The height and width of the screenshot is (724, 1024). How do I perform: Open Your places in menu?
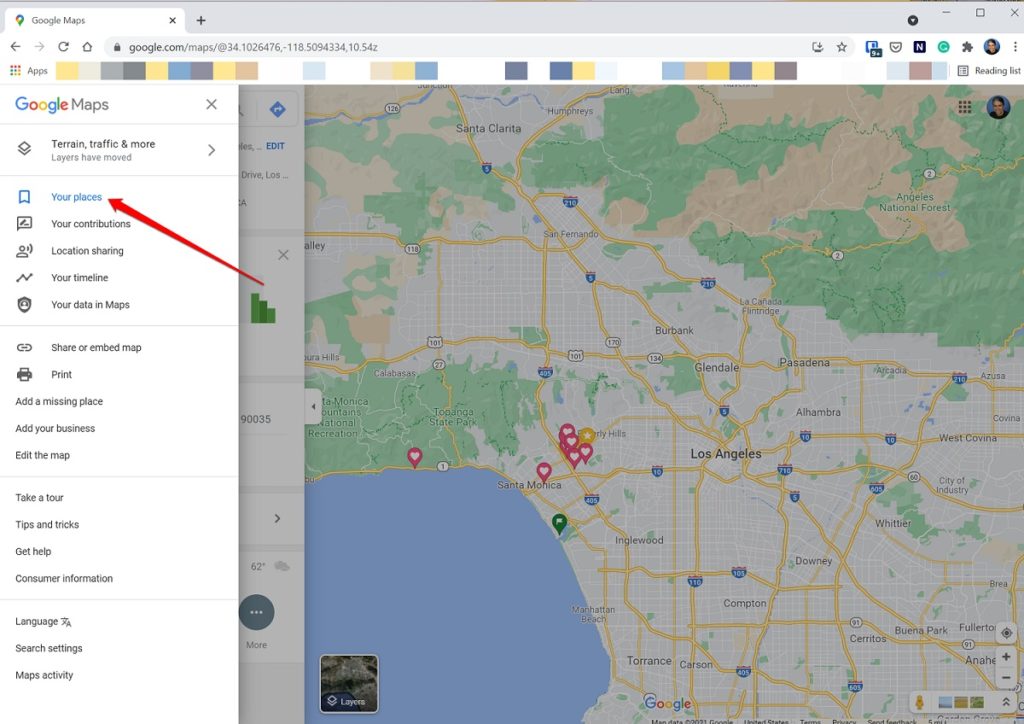click(x=76, y=197)
